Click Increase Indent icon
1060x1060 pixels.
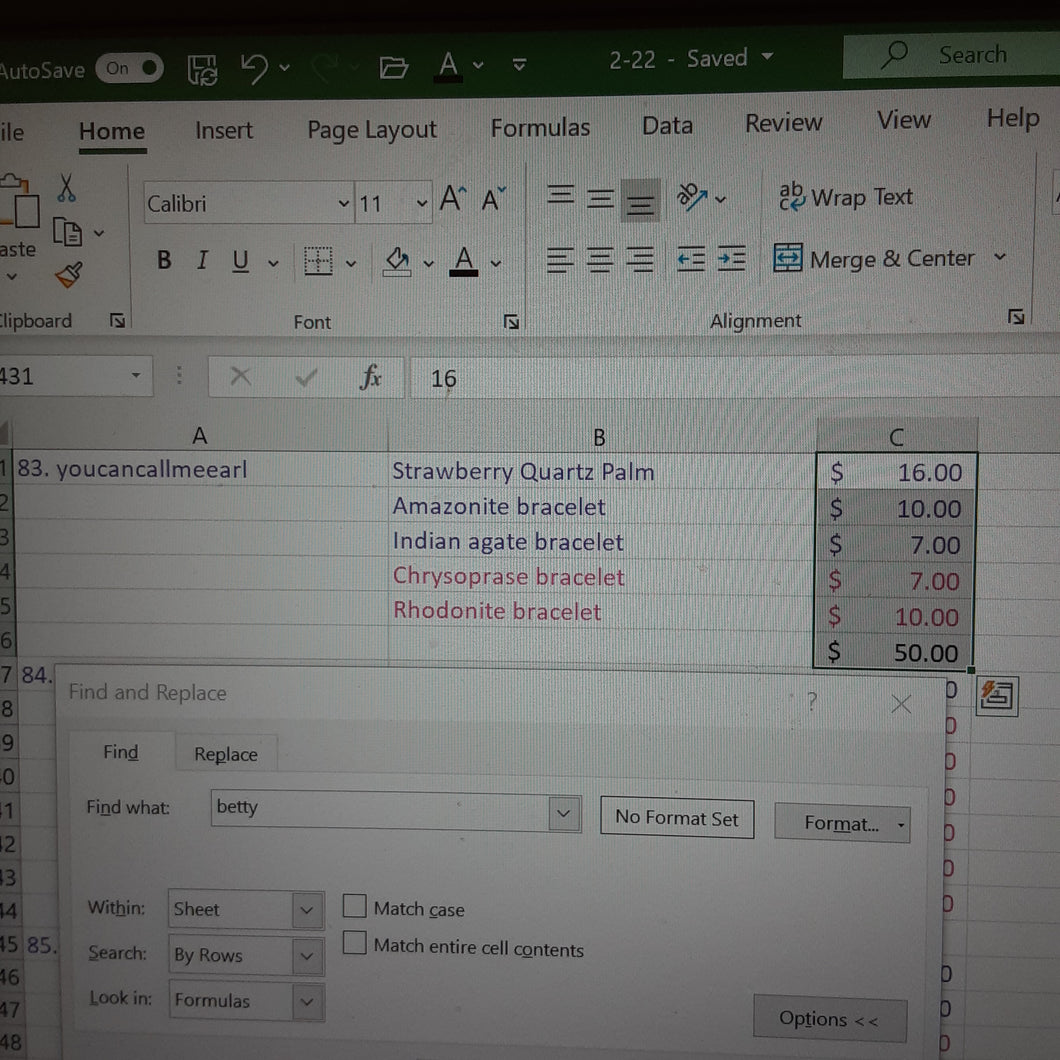click(x=731, y=259)
